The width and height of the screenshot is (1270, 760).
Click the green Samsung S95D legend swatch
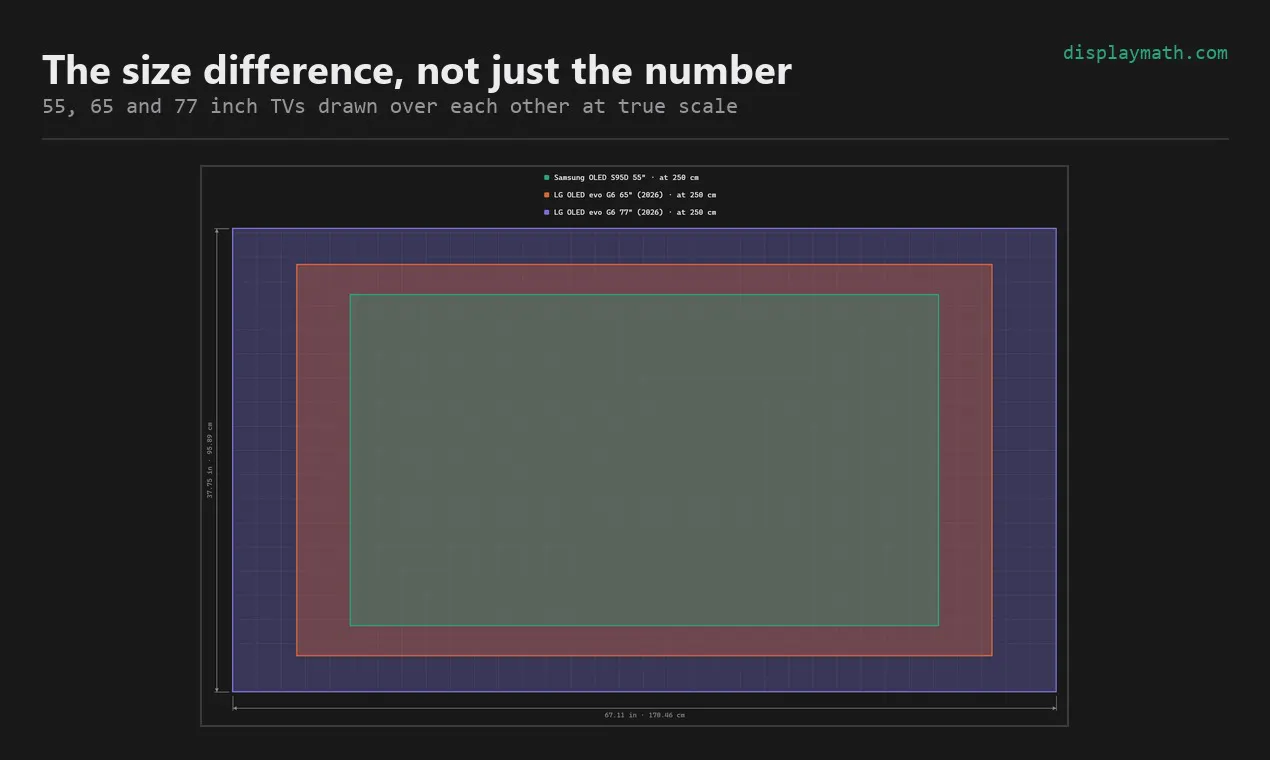[547, 178]
